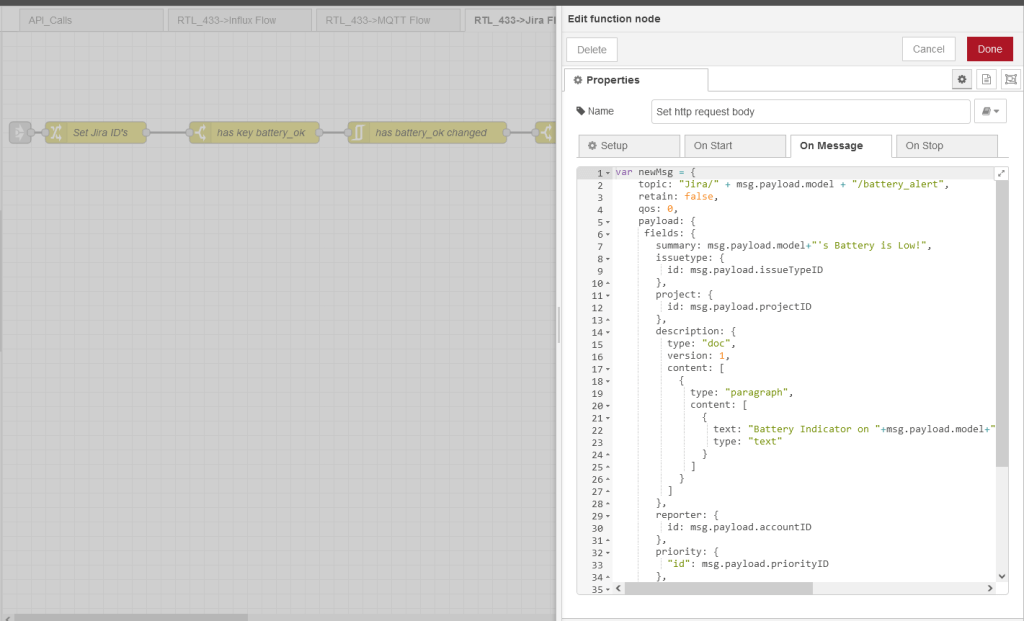The image size is (1024, 621).
Task: Collapse the payload fold arrow at line 5
Action: point(609,222)
